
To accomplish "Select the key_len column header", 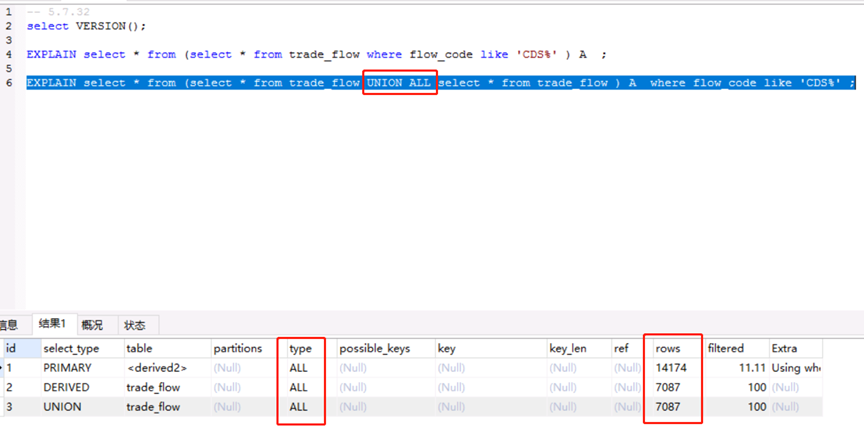I will pos(580,348).
